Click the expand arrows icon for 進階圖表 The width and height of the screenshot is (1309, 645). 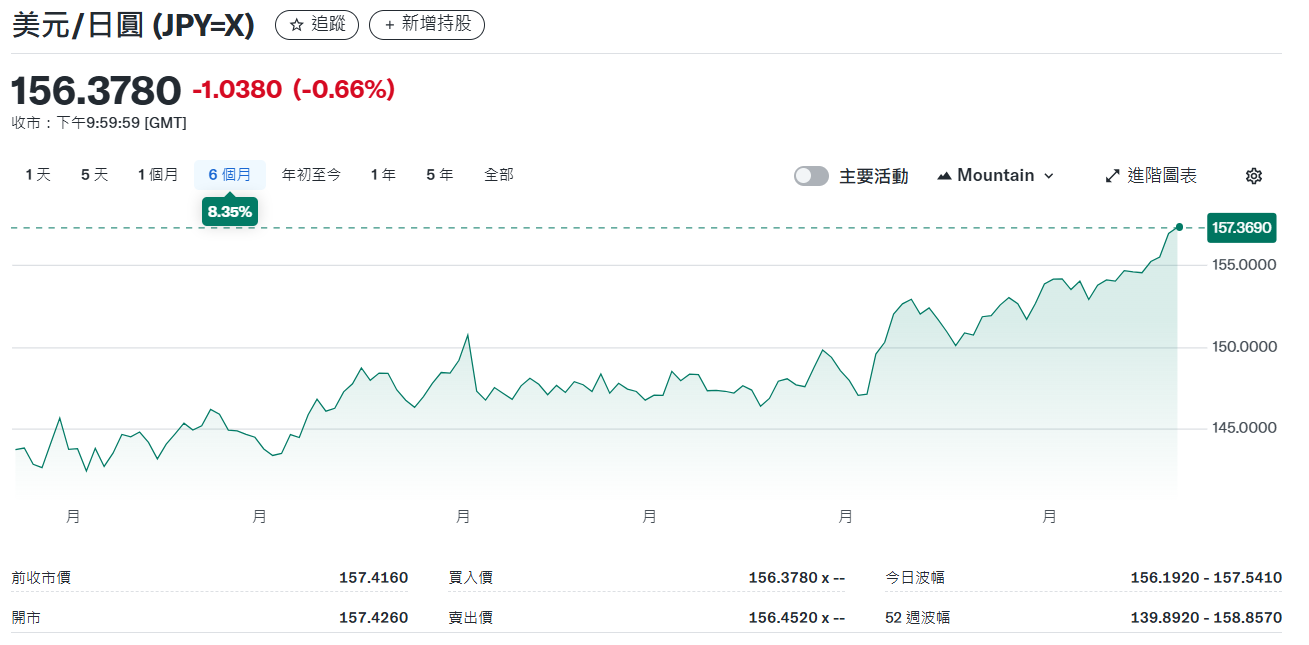pos(1112,176)
